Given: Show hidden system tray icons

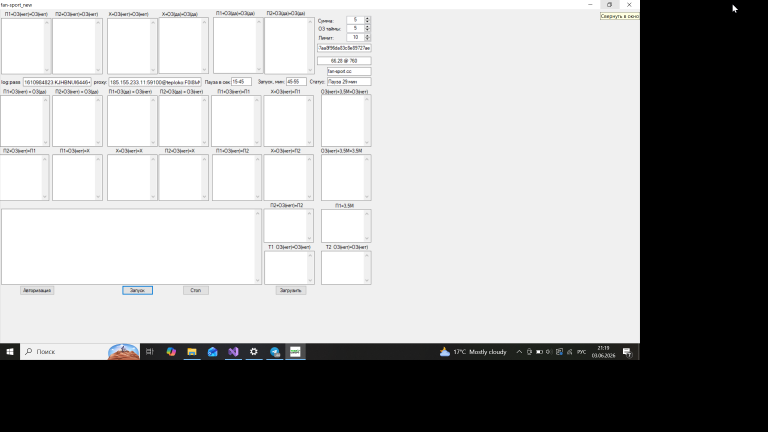Looking at the screenshot, I should tap(519, 352).
